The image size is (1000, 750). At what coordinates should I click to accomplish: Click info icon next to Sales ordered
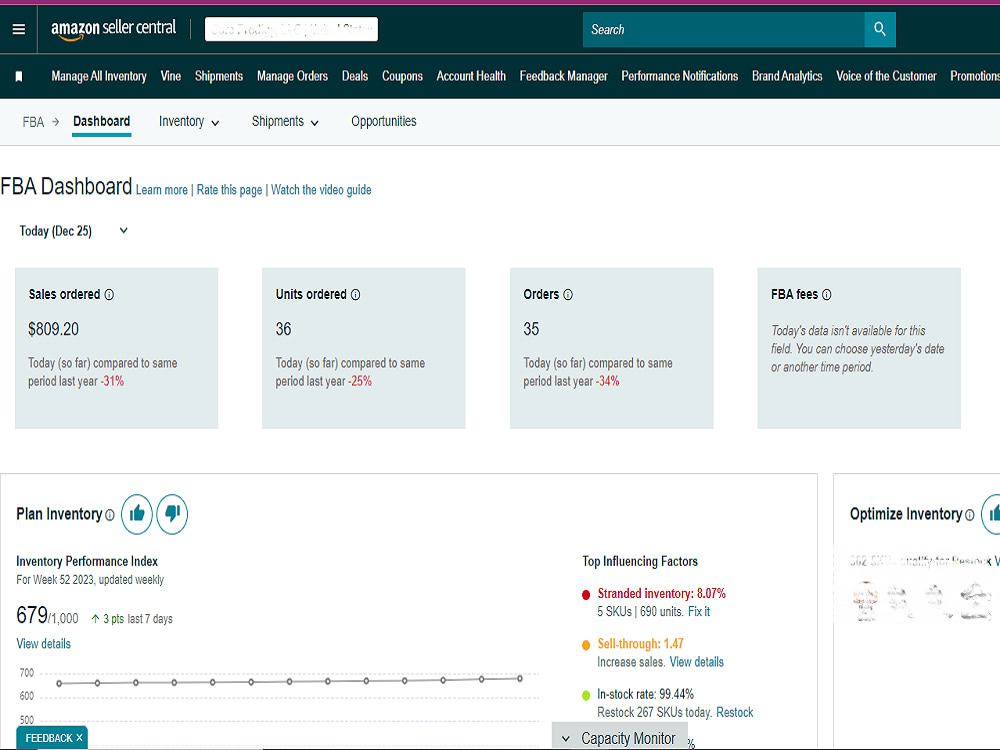(x=109, y=295)
